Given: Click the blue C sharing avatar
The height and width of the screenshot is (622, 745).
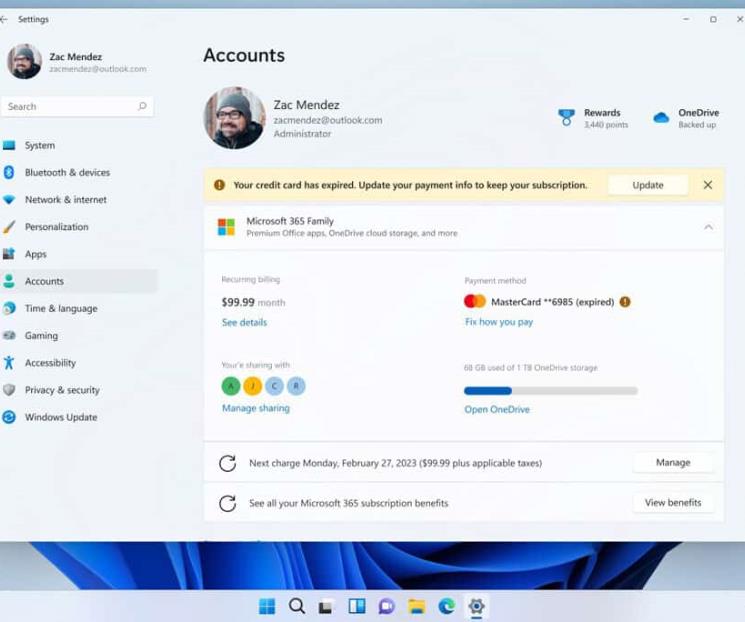Looking at the screenshot, I should point(274,386).
